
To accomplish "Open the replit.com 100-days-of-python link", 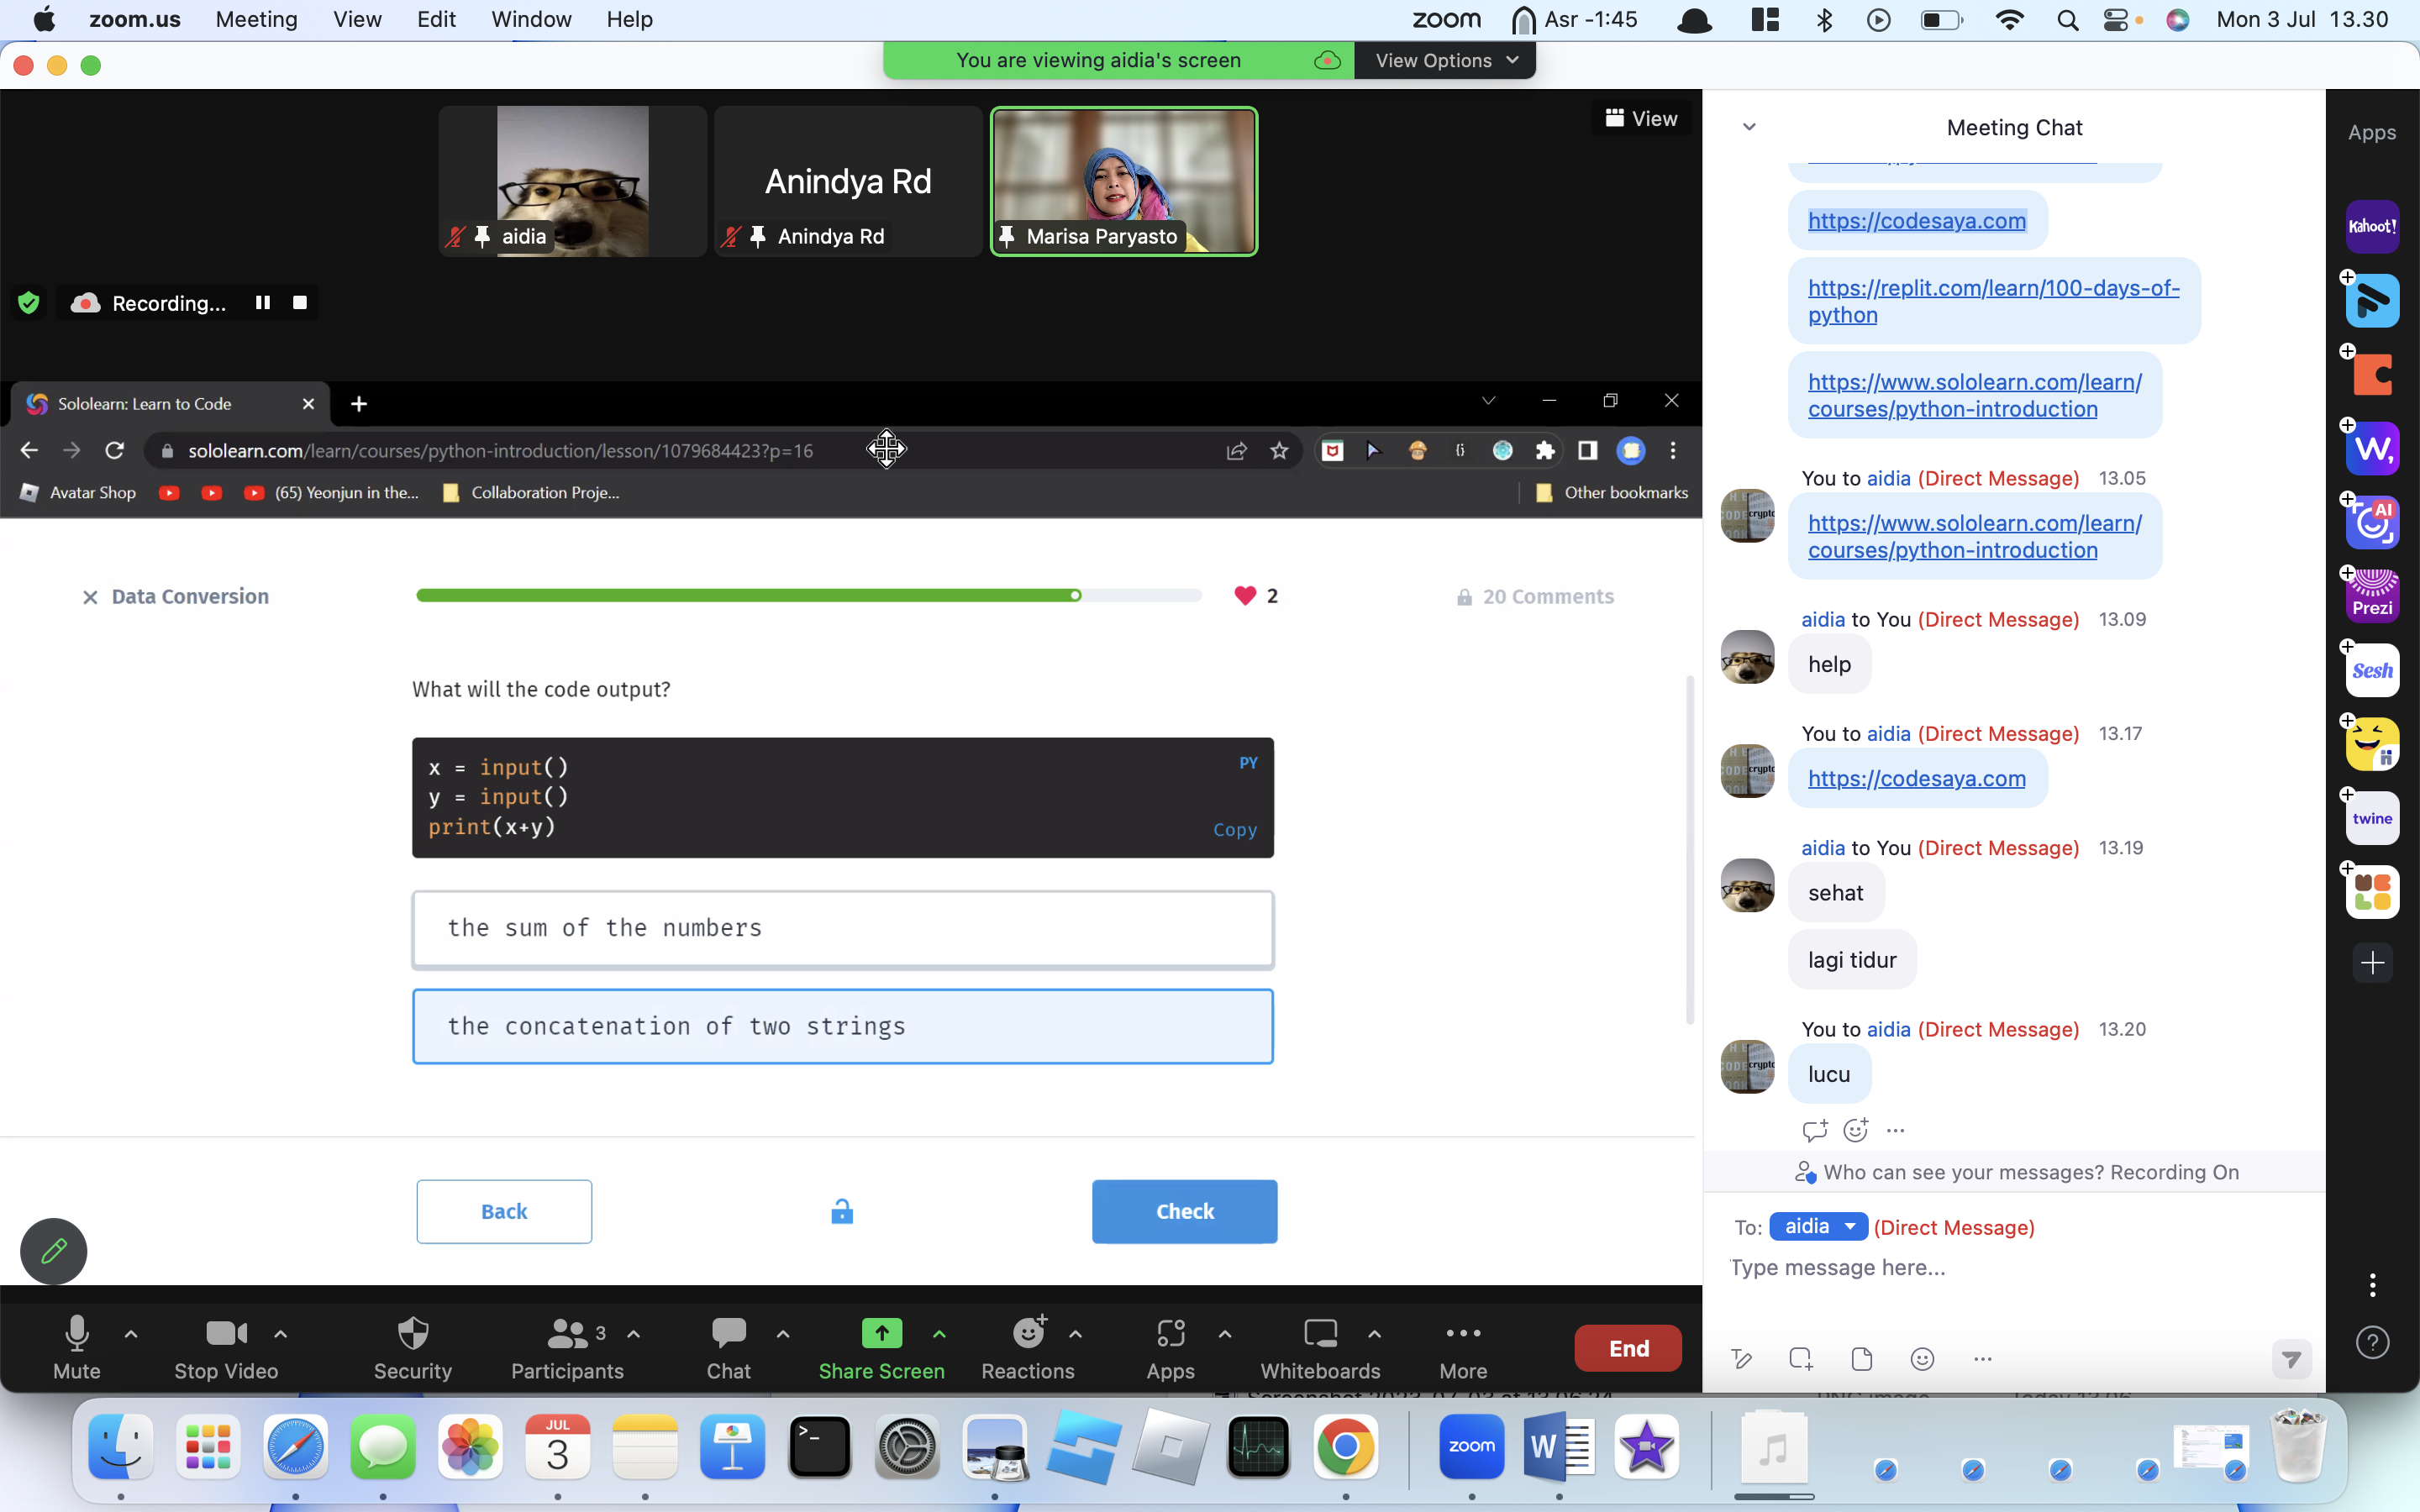I will [1993, 301].
